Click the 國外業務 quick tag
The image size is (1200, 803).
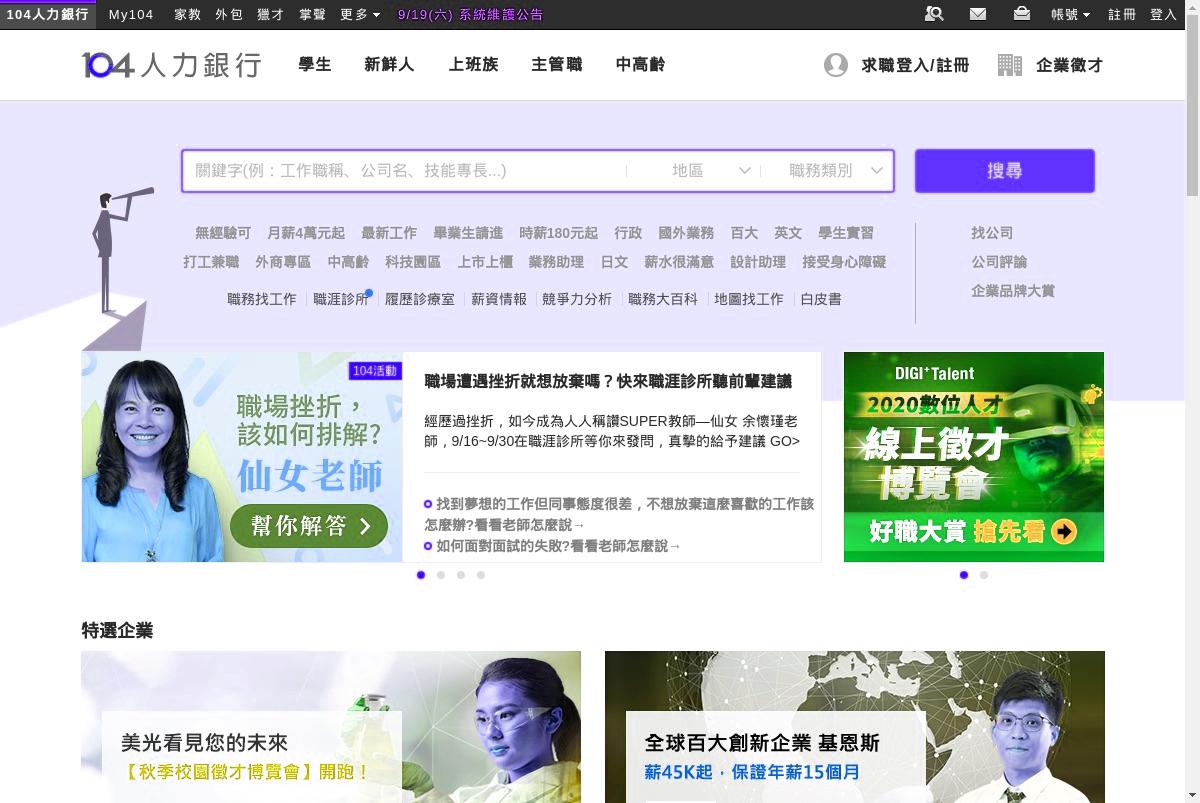(686, 233)
